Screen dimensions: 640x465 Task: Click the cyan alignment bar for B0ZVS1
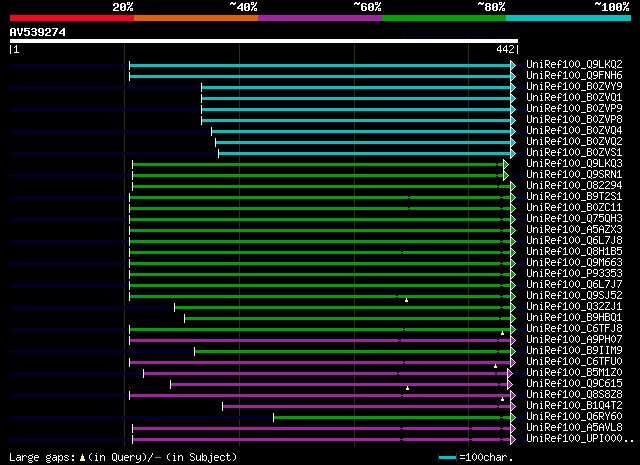[x=364, y=154]
